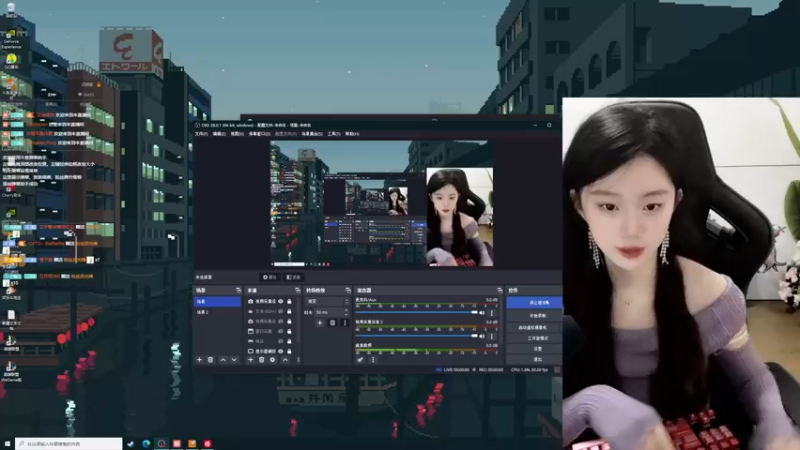
Task: Open the 工具(T) Tools menu
Action: 334,134
